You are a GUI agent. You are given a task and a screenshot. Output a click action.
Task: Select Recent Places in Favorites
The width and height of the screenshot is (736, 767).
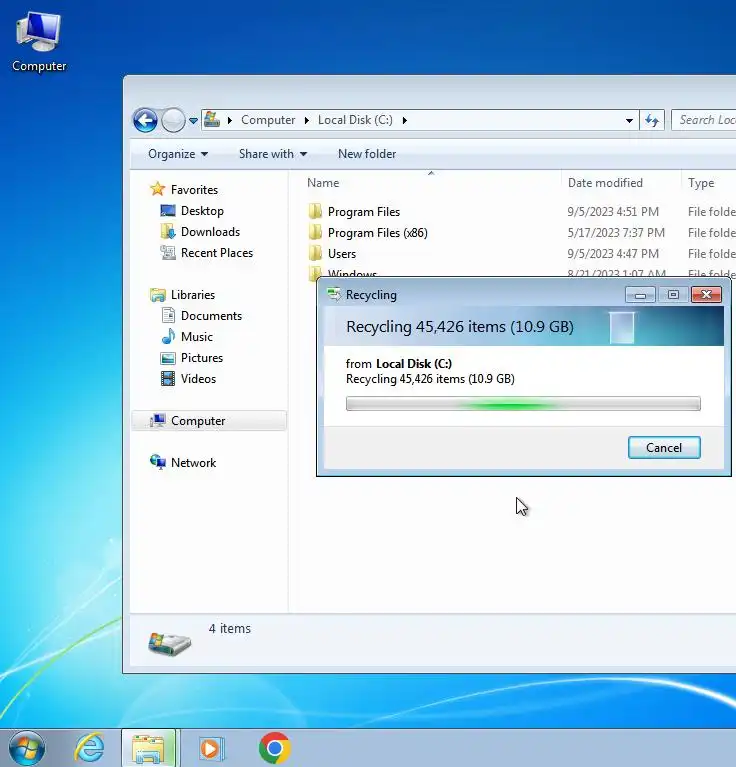pos(217,253)
